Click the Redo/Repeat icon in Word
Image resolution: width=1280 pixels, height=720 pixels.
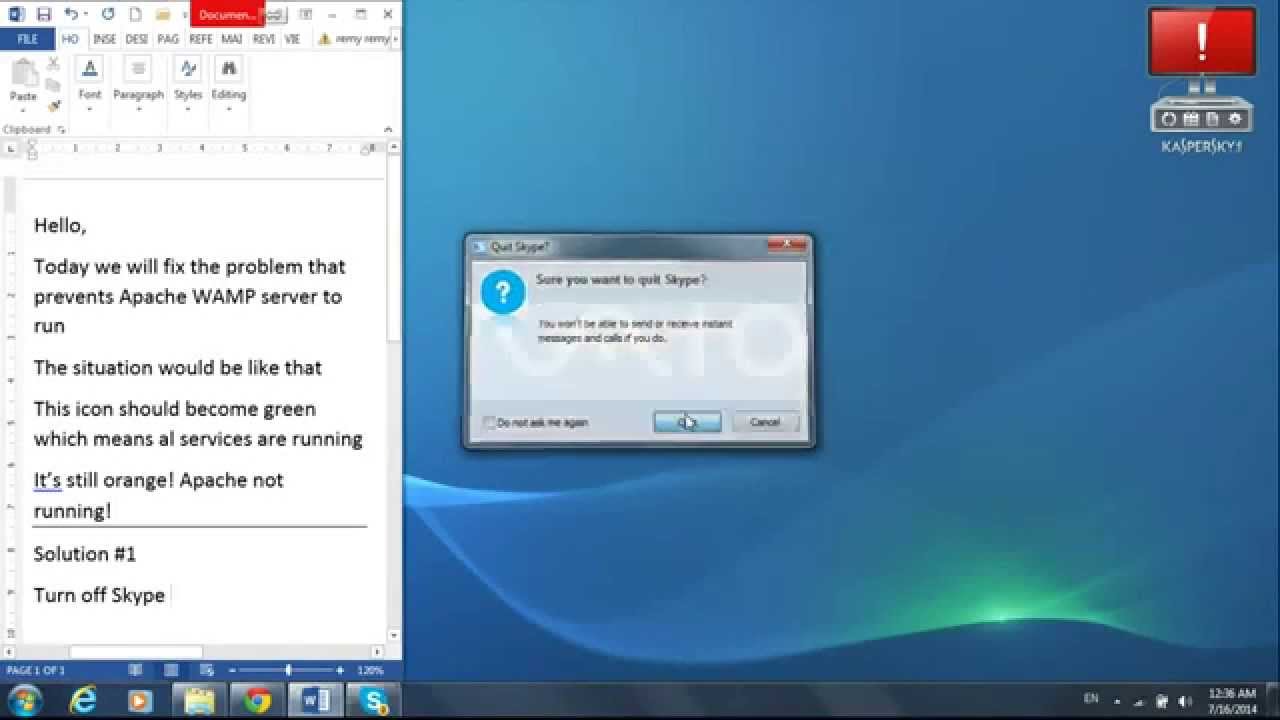(108, 14)
